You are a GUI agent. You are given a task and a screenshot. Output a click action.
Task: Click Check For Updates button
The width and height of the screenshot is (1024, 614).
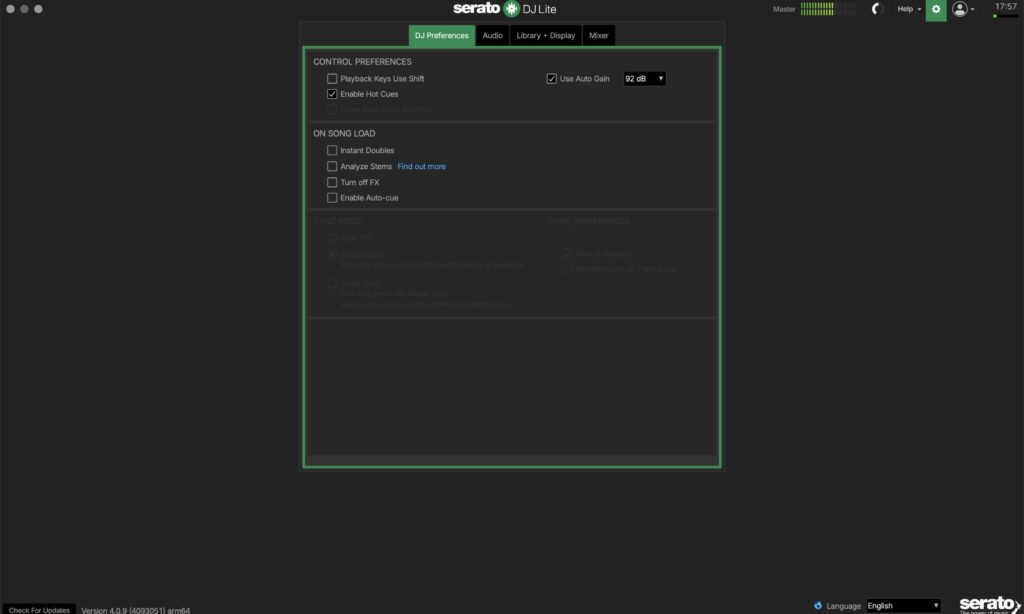(x=39, y=609)
